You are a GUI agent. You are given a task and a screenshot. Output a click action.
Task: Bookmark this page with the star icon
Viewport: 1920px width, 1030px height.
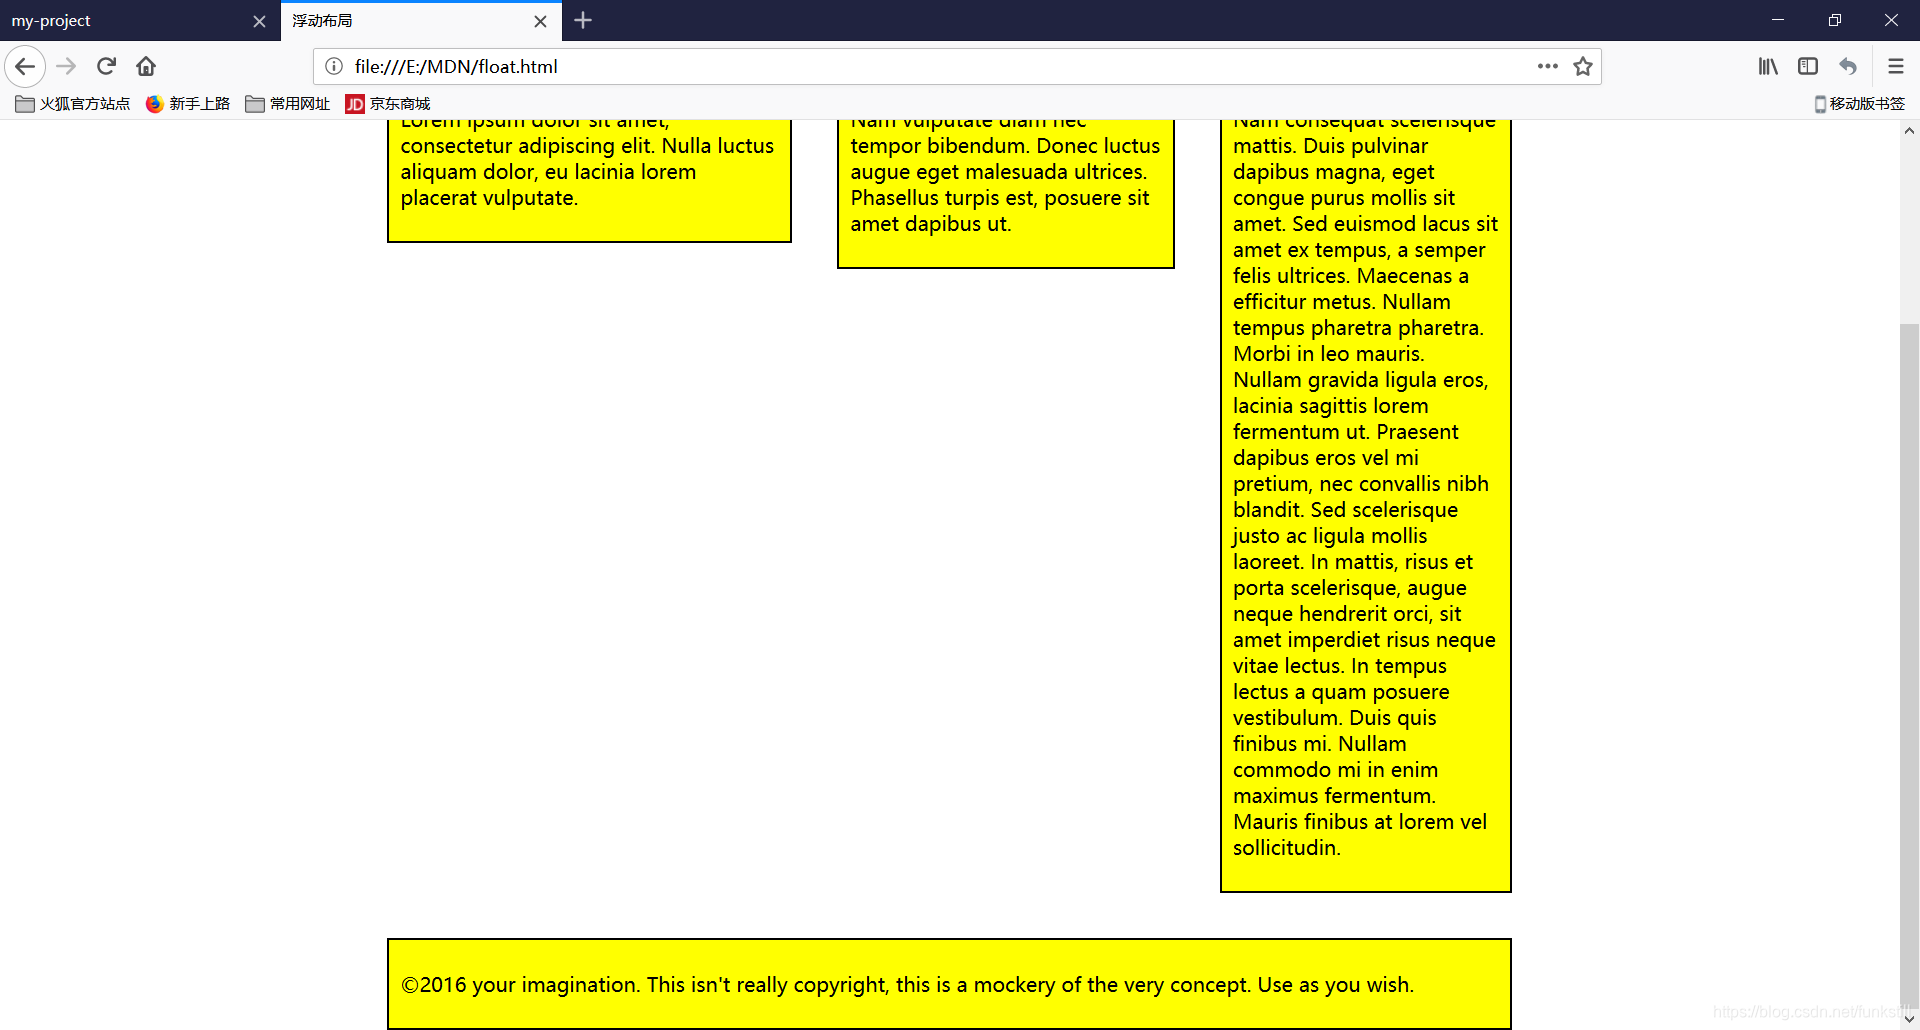point(1583,67)
